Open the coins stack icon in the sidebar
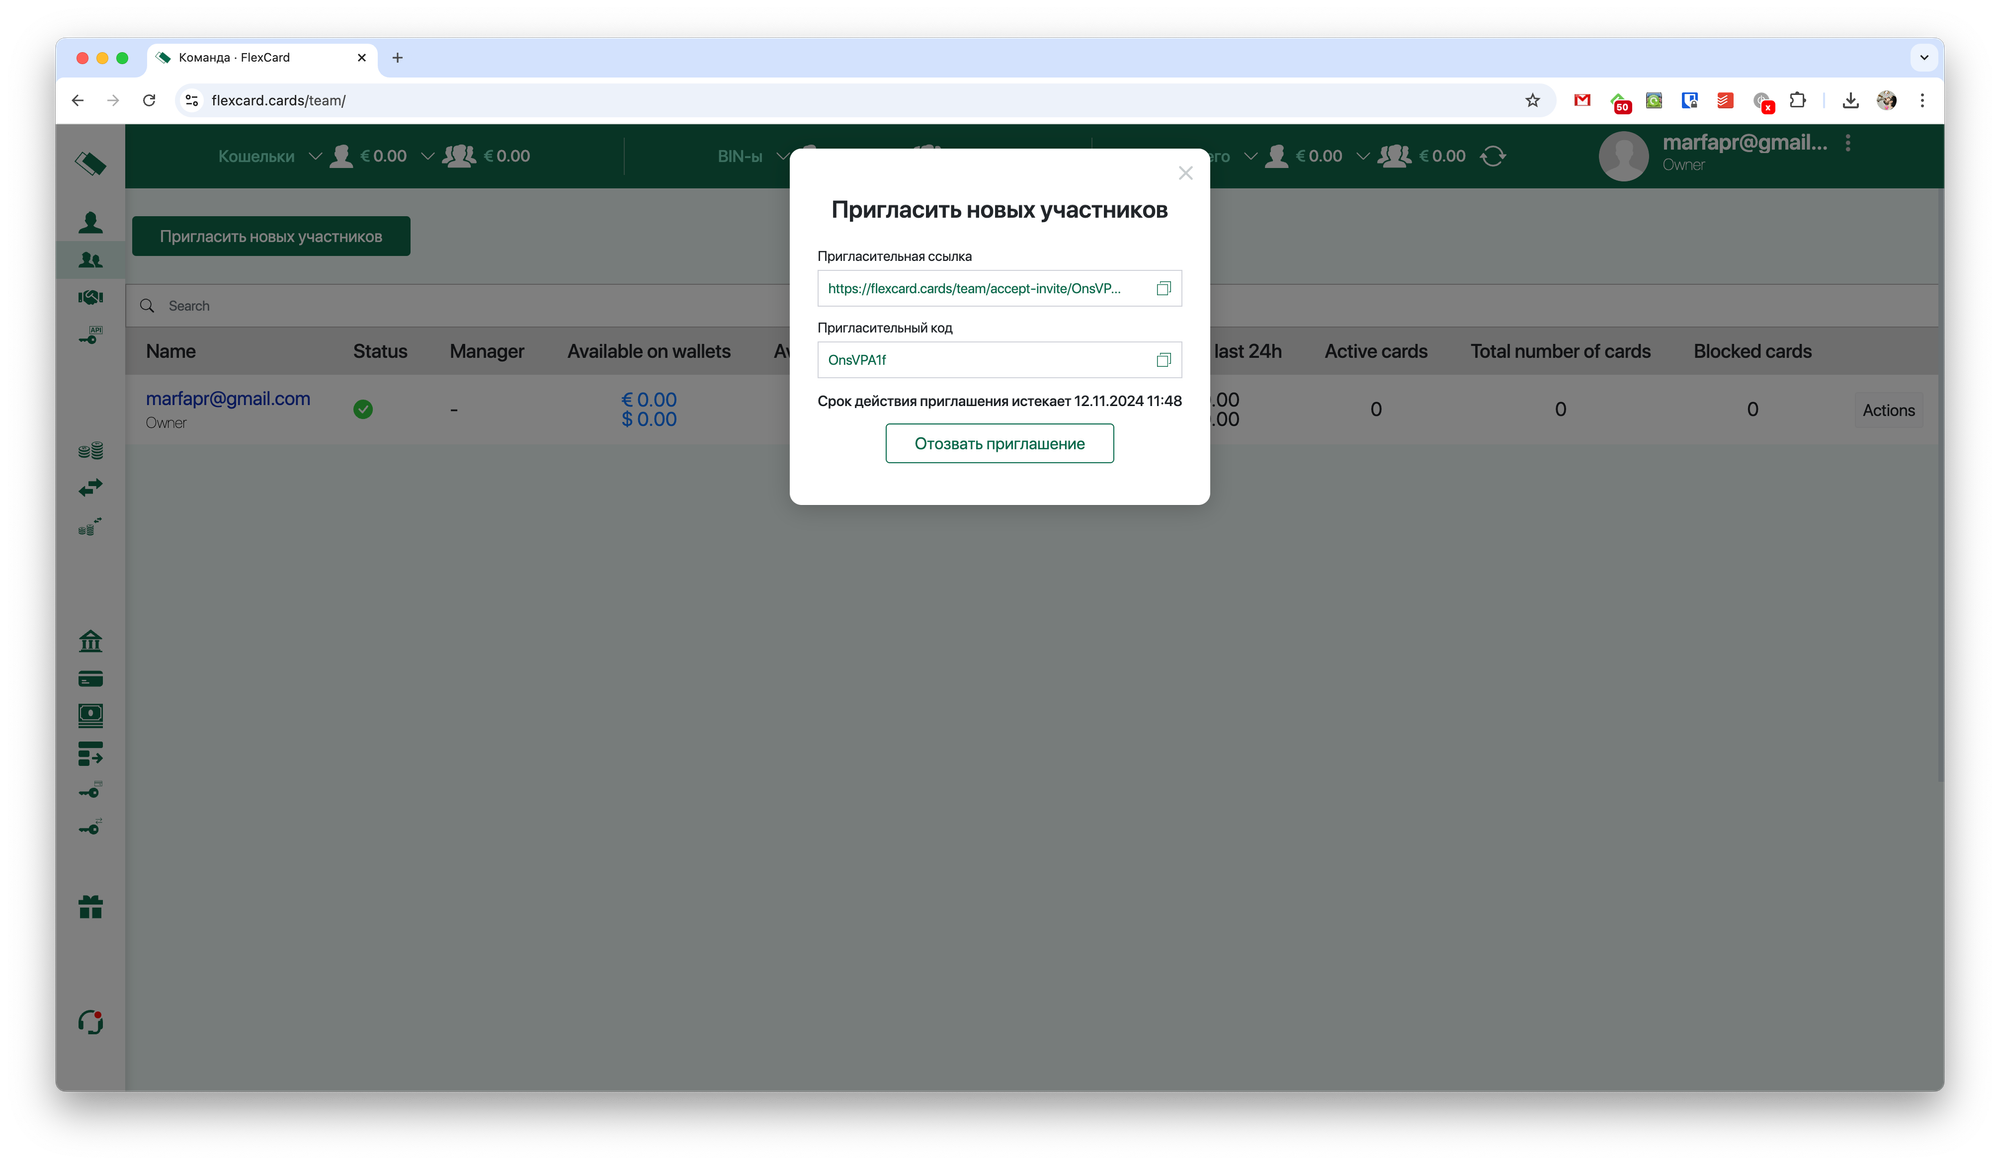 point(91,451)
